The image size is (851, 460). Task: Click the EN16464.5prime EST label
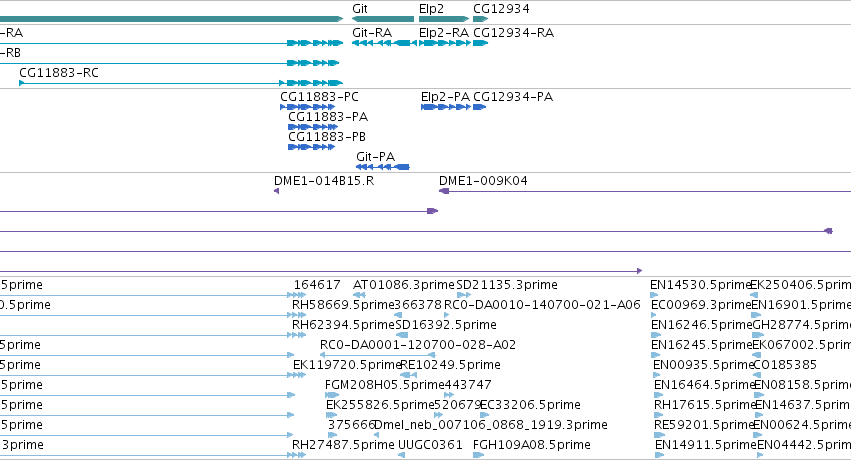coord(705,385)
